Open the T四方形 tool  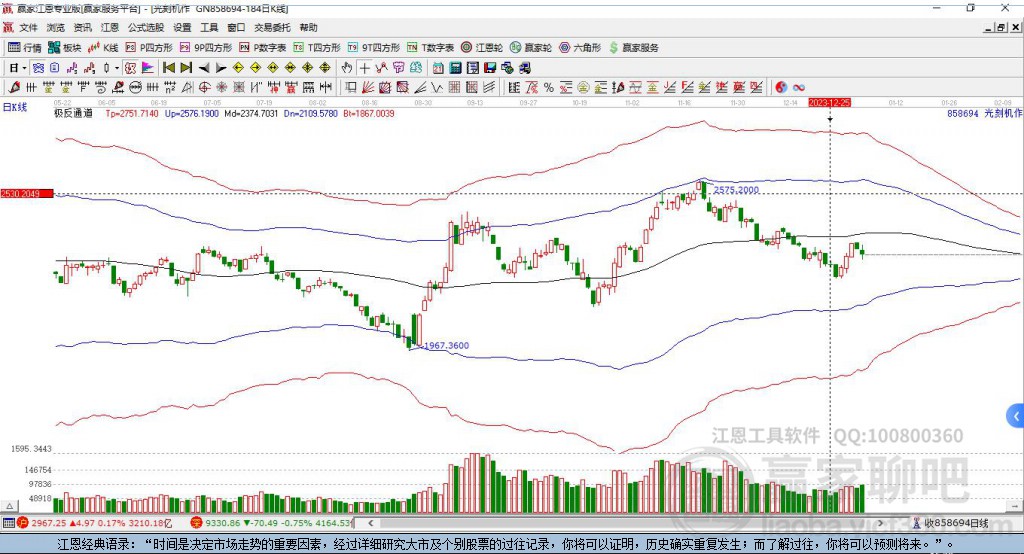pos(317,48)
